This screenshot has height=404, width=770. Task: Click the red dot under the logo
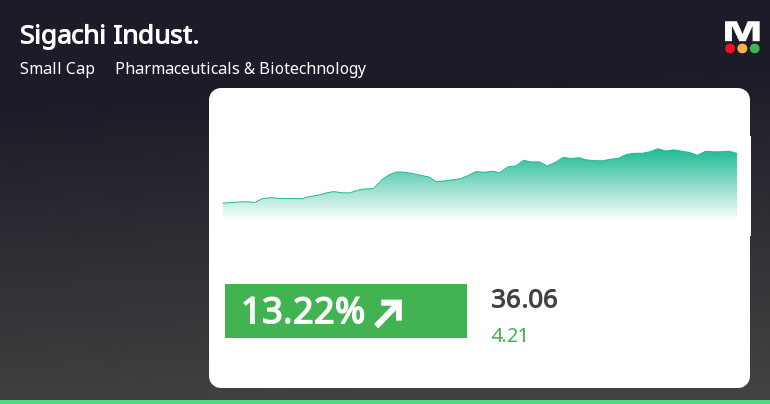click(x=730, y=48)
